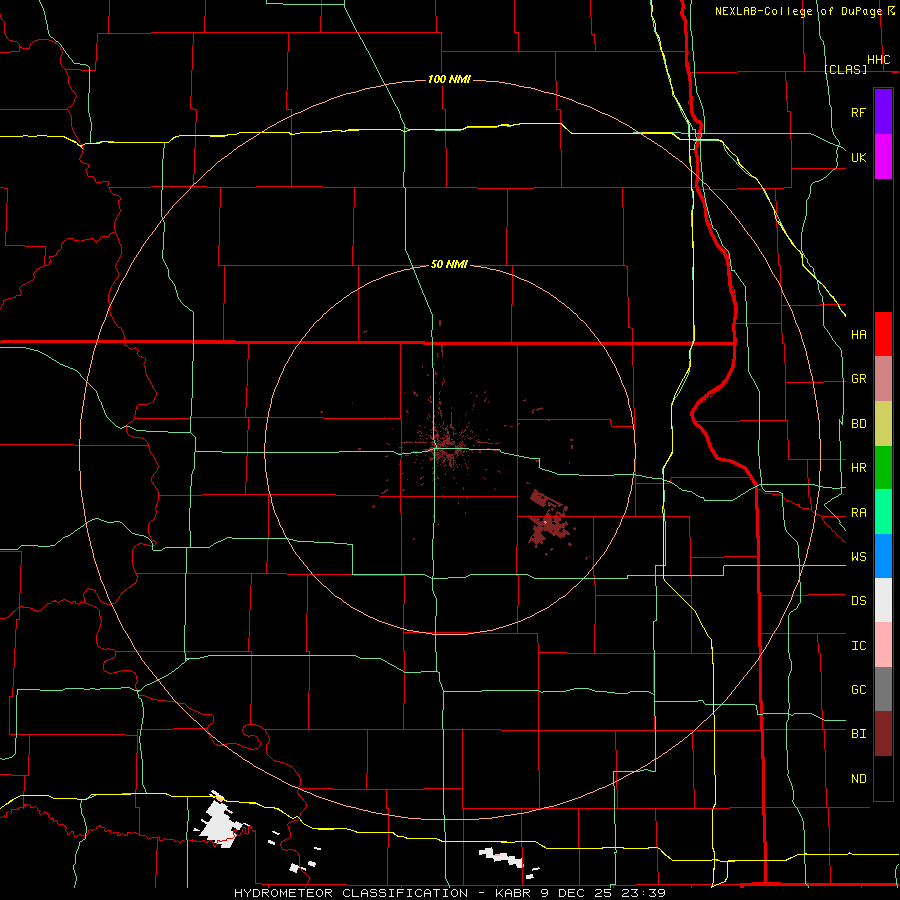Click the DS legend label
Image resolution: width=900 pixels, height=900 pixels.
click(858, 601)
